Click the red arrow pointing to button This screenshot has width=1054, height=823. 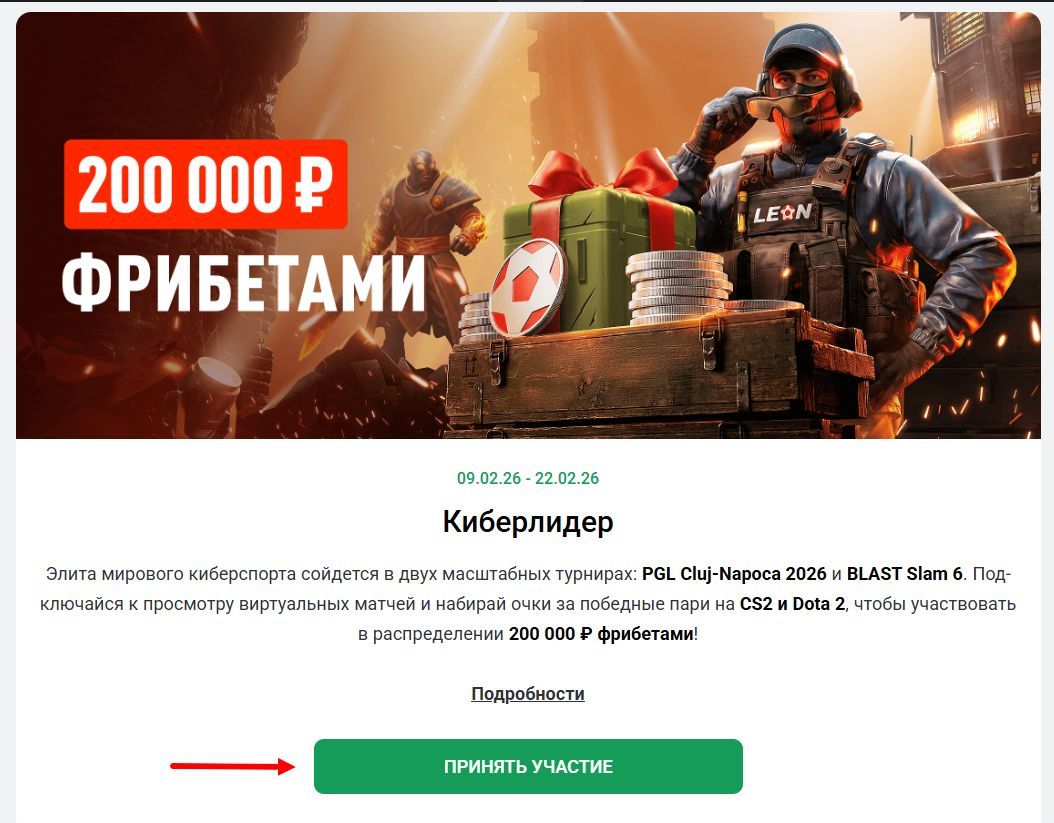pyautogui.click(x=233, y=766)
